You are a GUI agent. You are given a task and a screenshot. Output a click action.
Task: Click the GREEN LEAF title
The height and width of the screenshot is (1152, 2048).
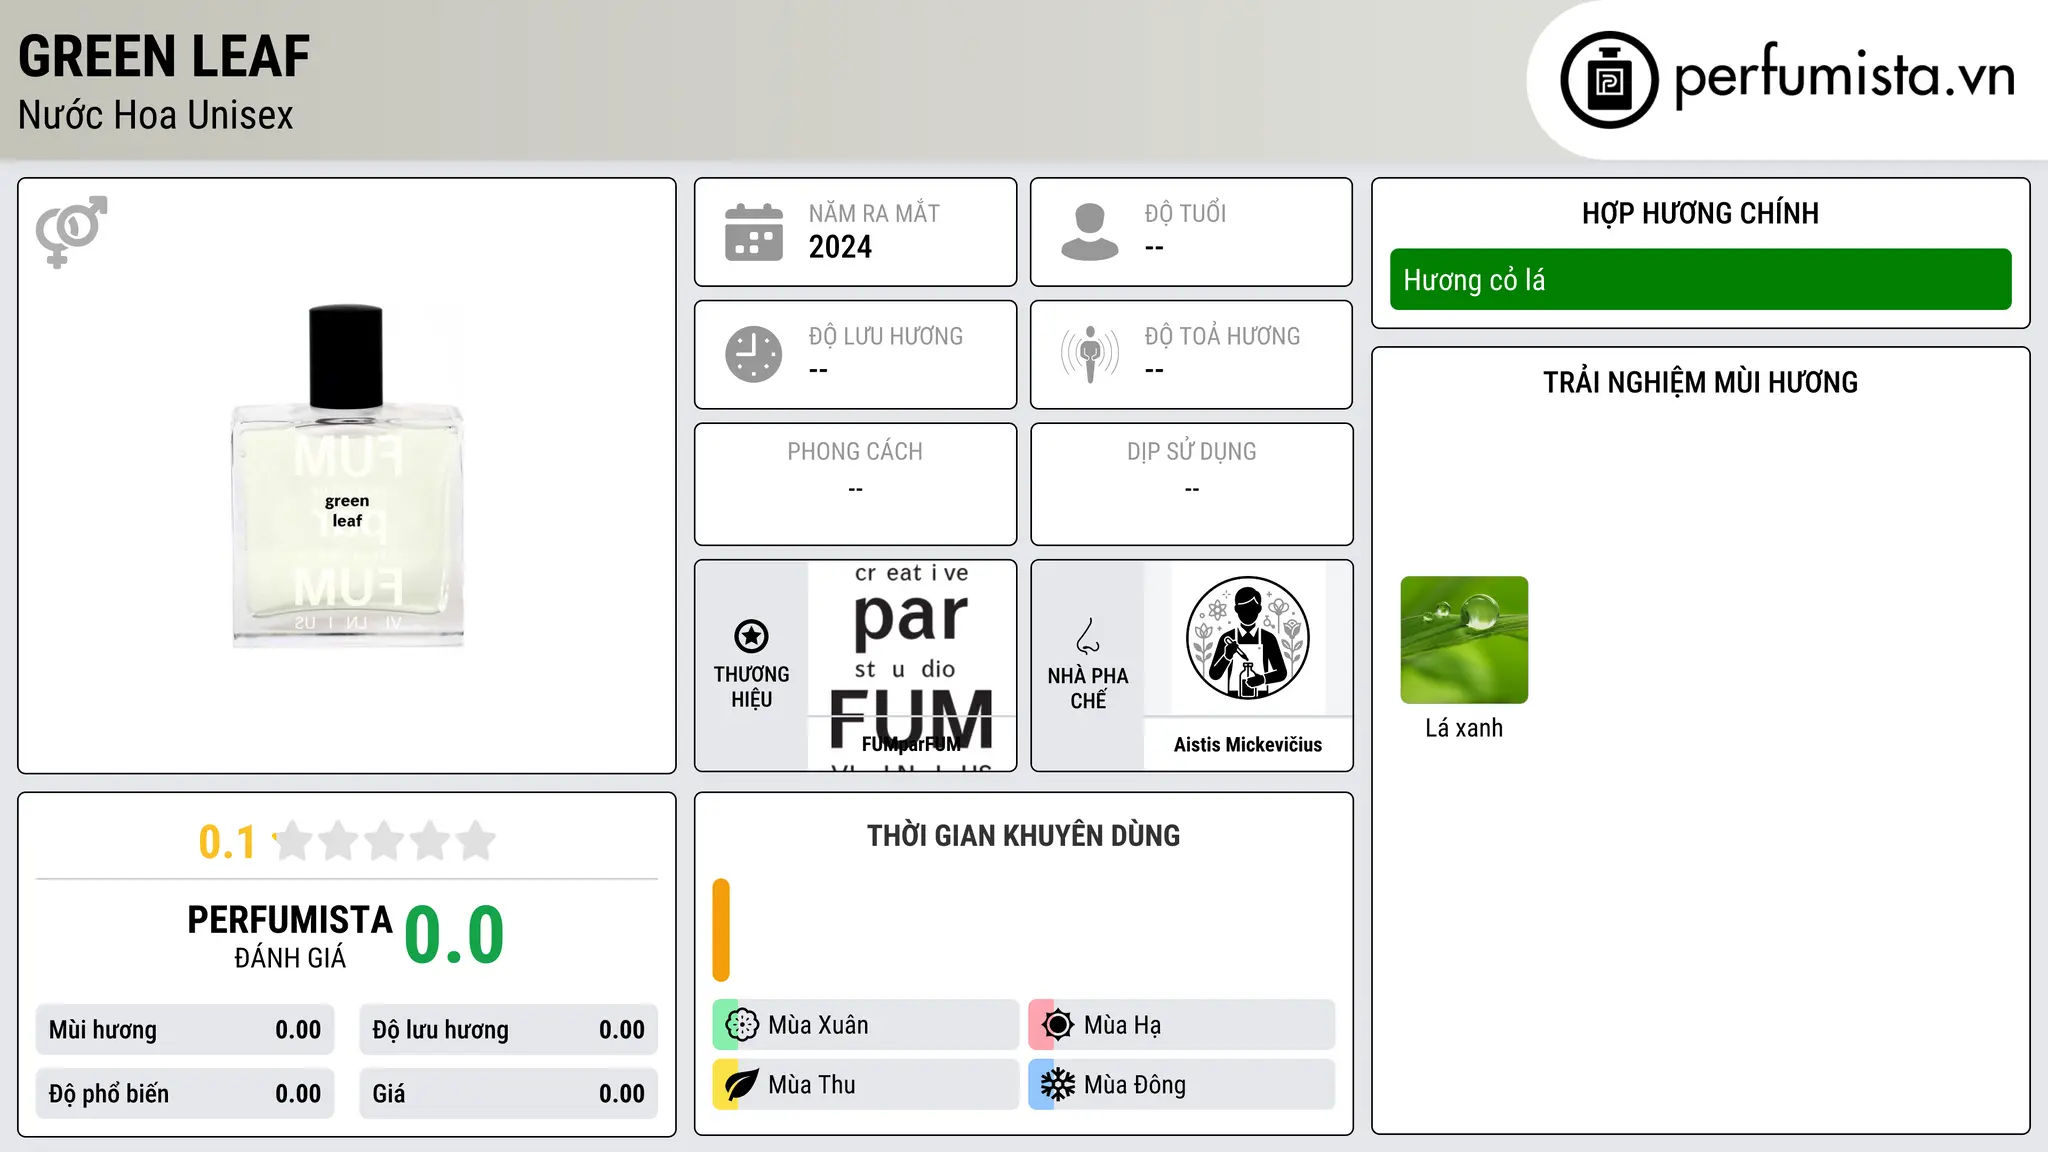[164, 56]
